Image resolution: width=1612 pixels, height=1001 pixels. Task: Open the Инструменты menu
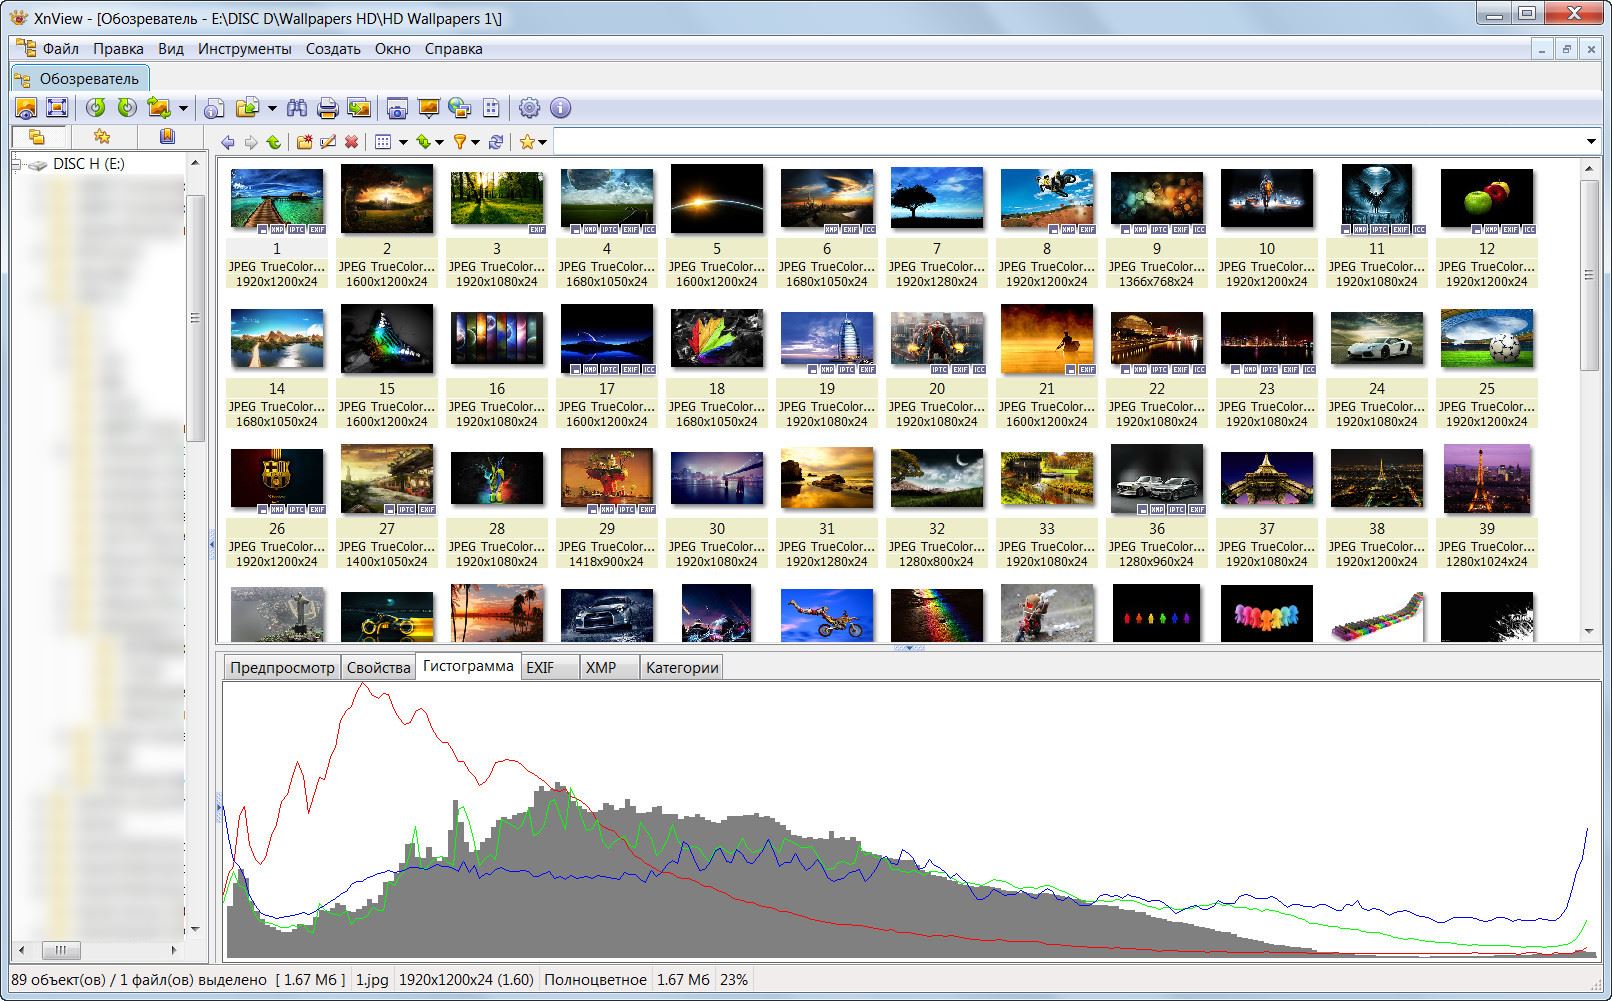pyautogui.click(x=244, y=48)
